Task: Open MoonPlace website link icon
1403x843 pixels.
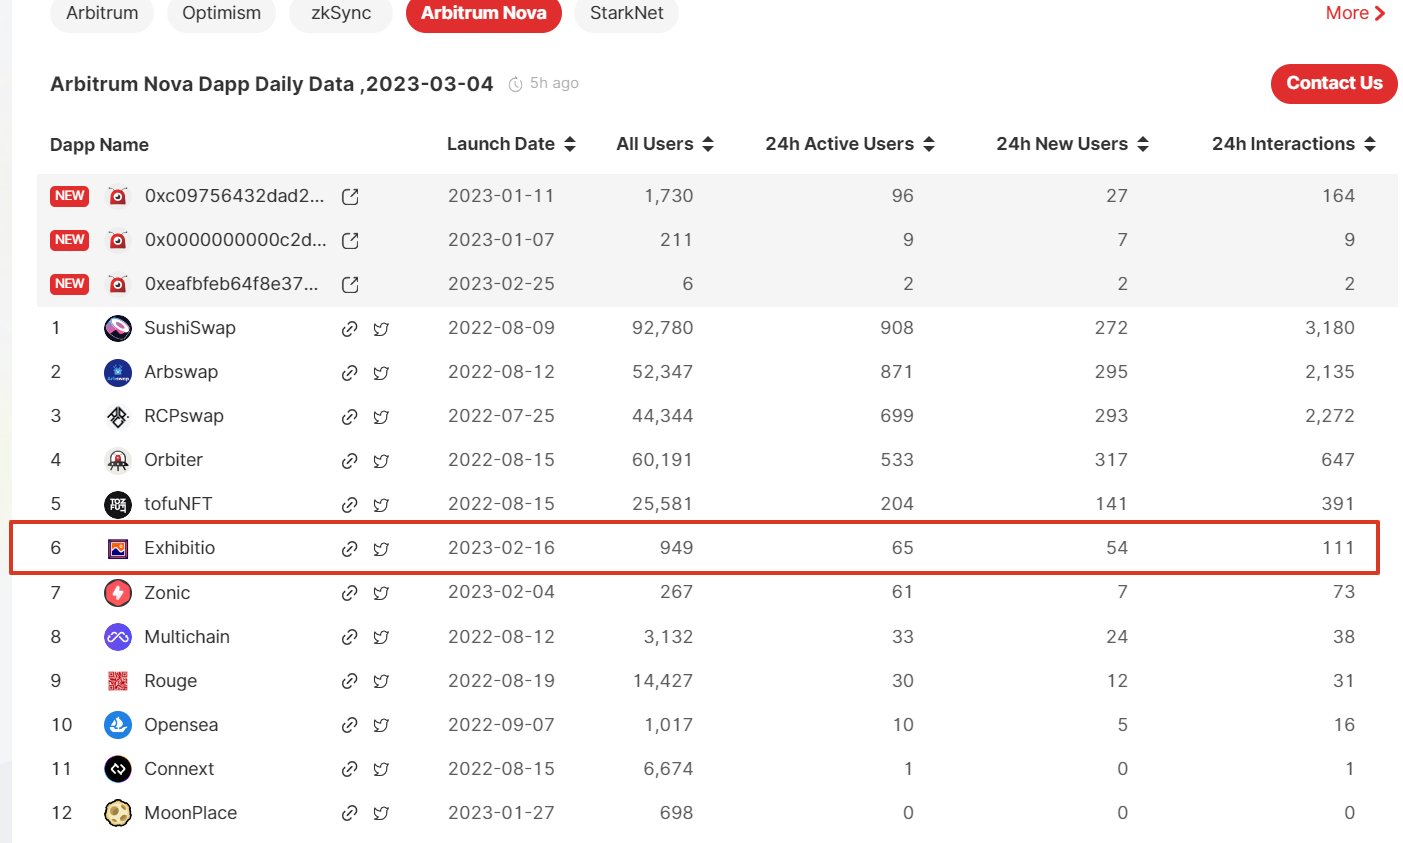Action: click(349, 813)
